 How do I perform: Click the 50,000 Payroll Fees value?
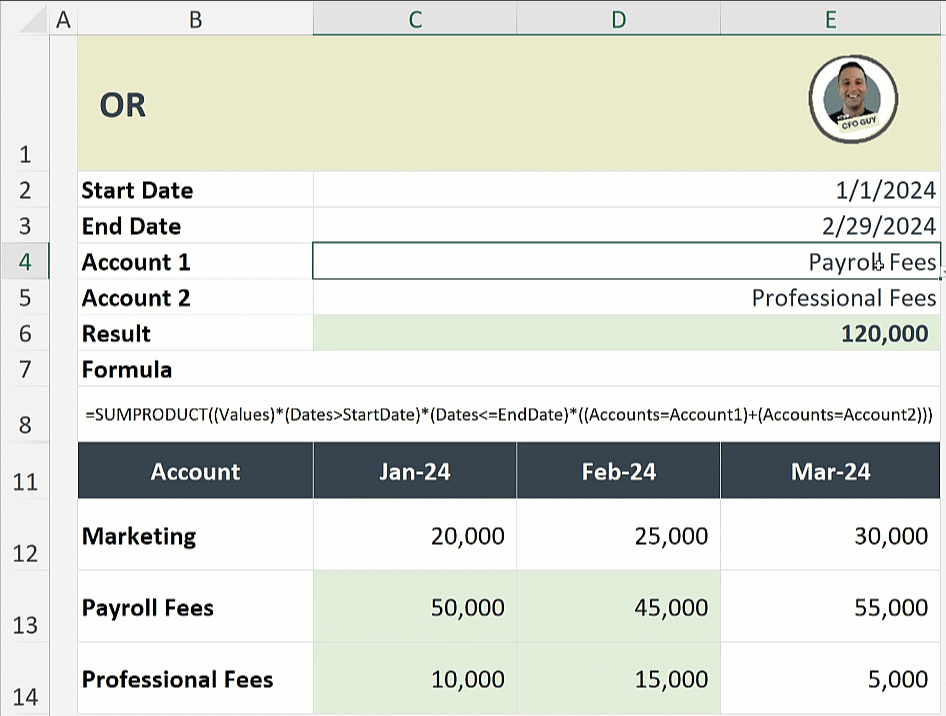point(413,608)
